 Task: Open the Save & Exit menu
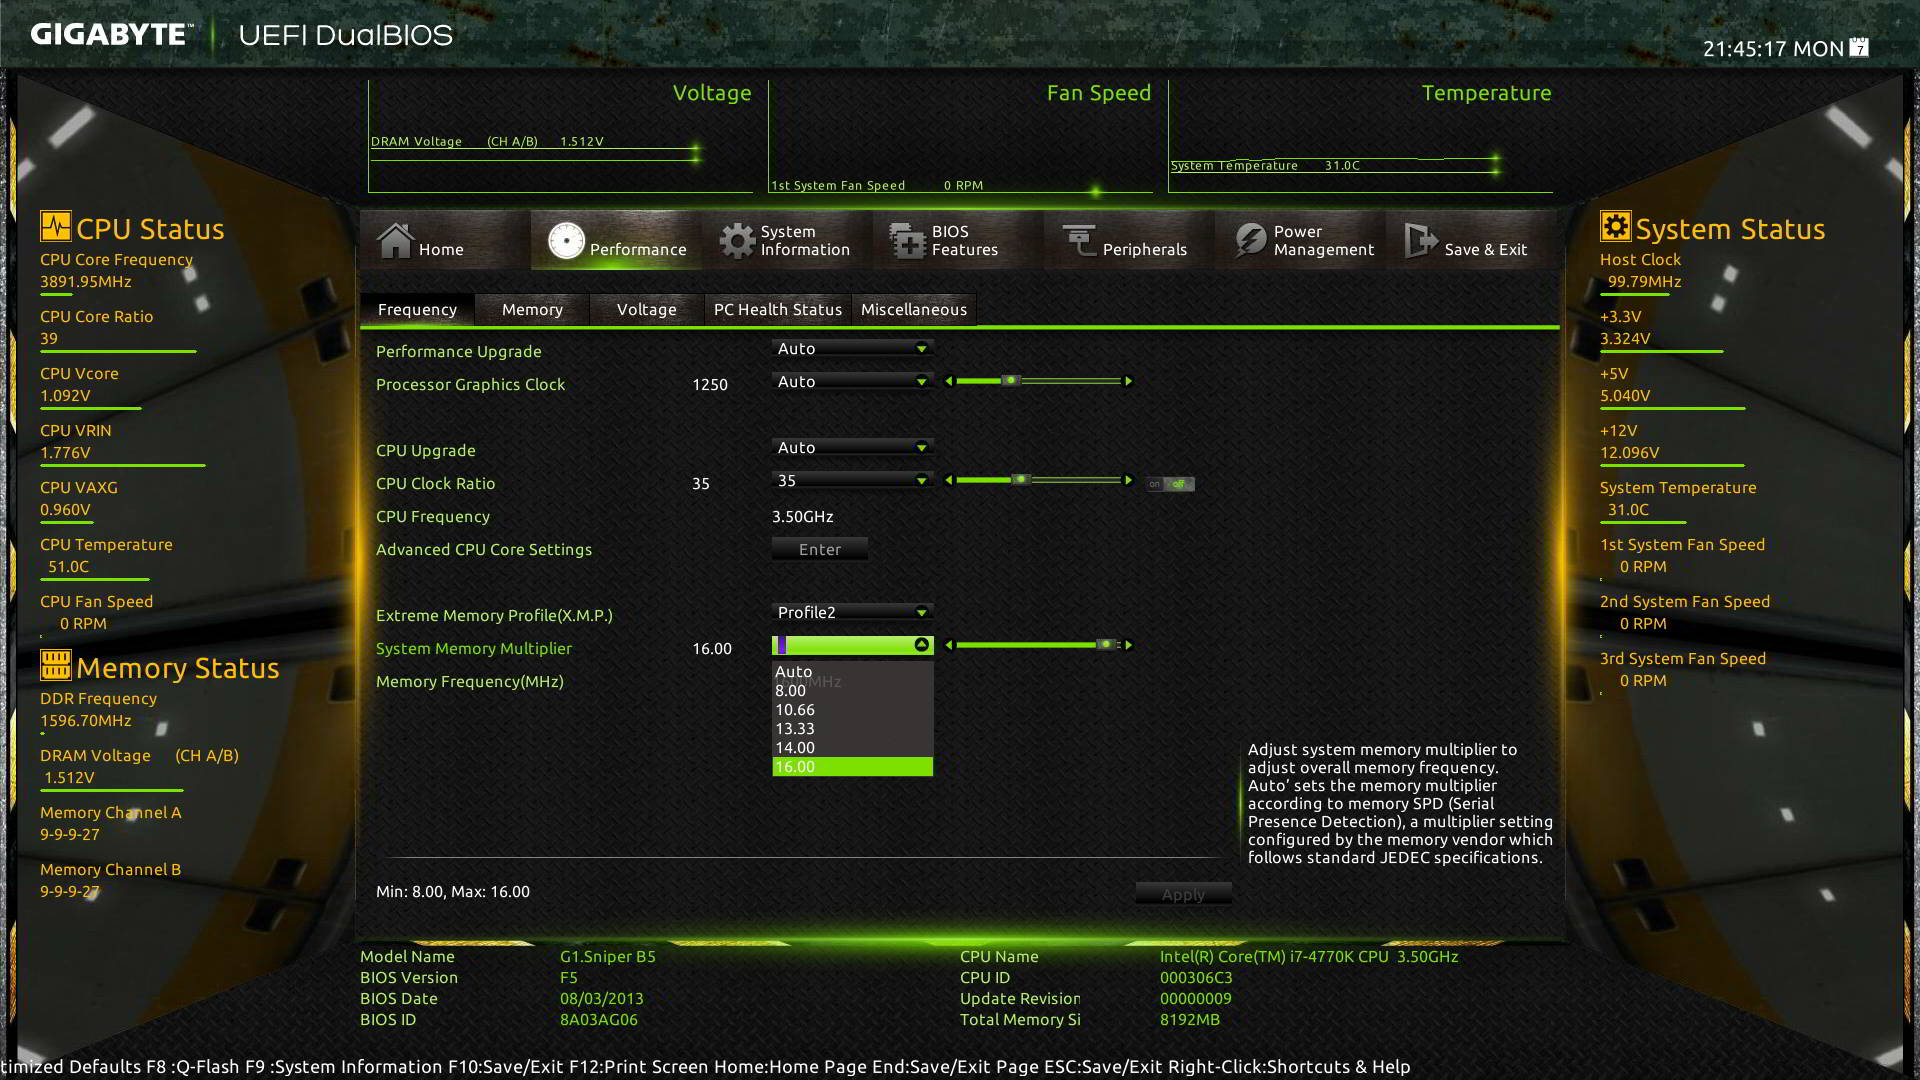(1471, 240)
